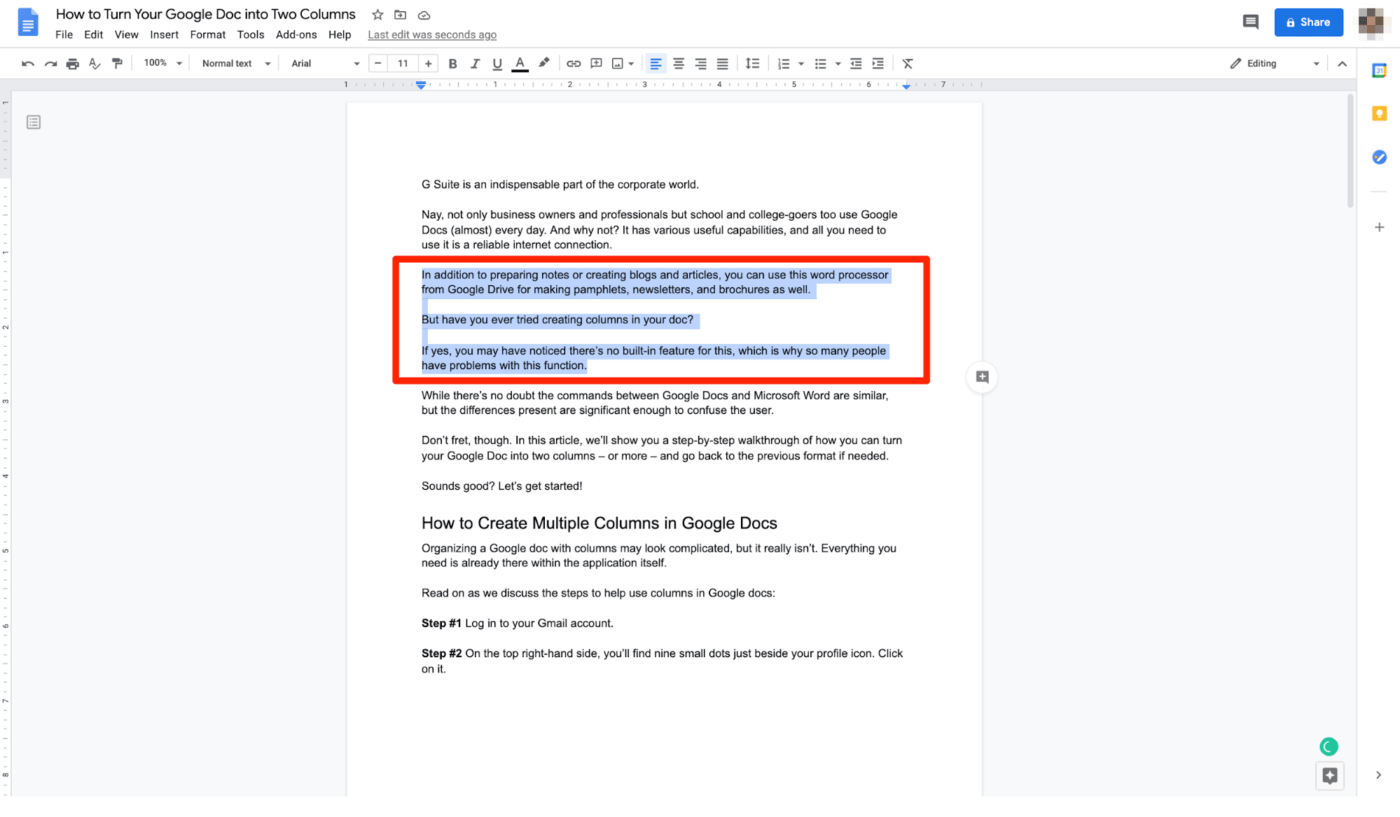Decrease indent icon

coord(856,63)
